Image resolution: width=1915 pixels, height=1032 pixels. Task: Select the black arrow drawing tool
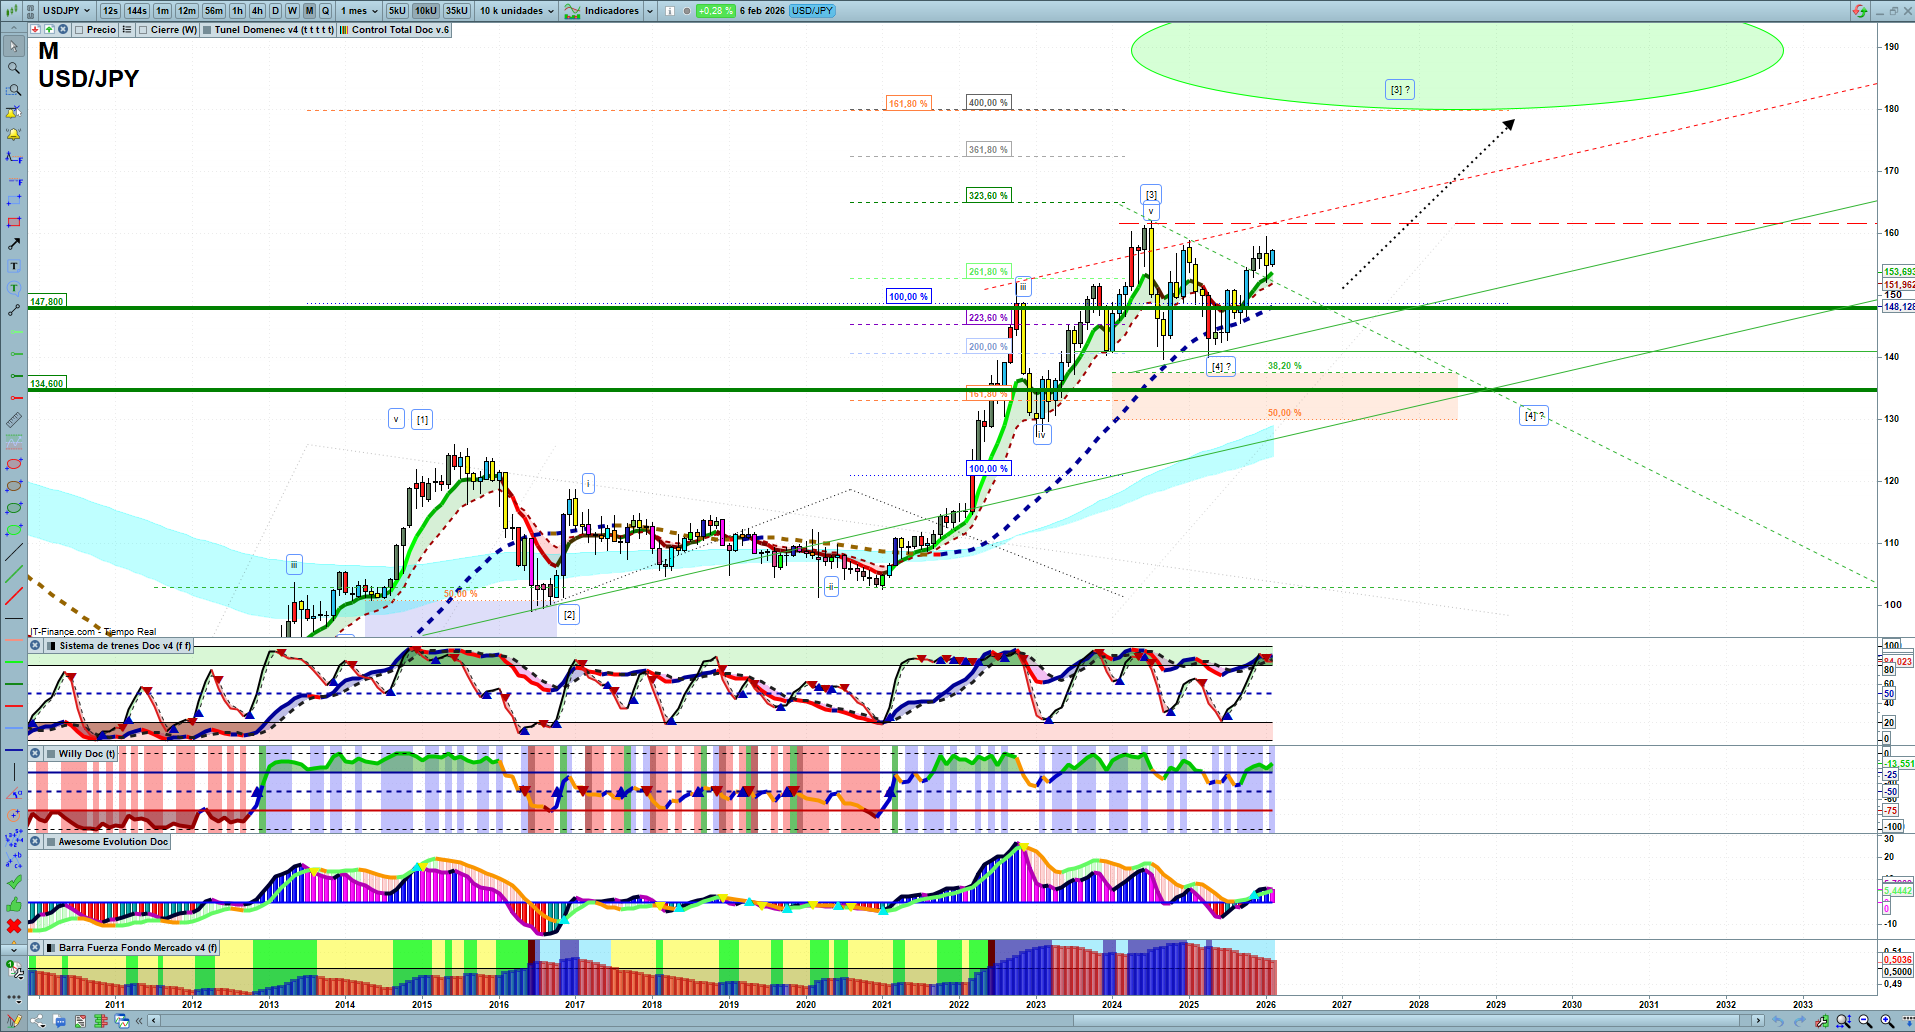click(14, 244)
